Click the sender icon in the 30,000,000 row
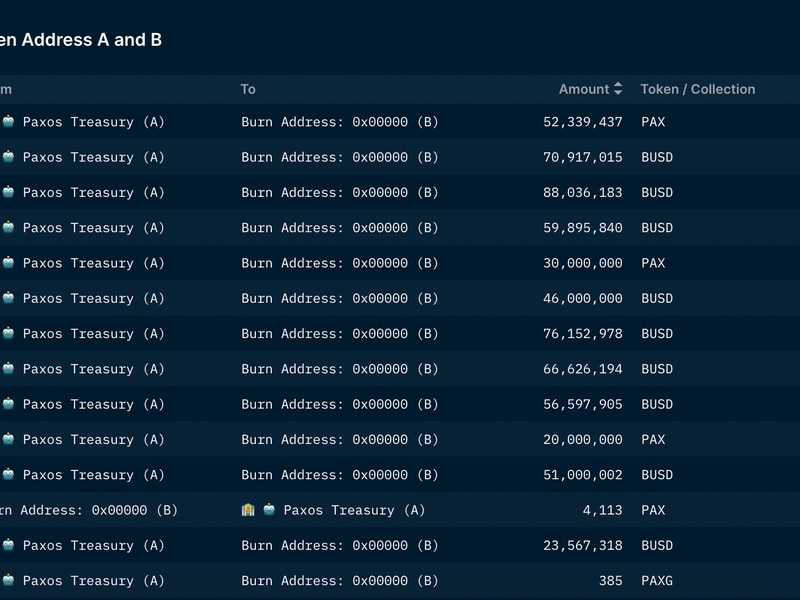This screenshot has height=600, width=800. [8, 263]
